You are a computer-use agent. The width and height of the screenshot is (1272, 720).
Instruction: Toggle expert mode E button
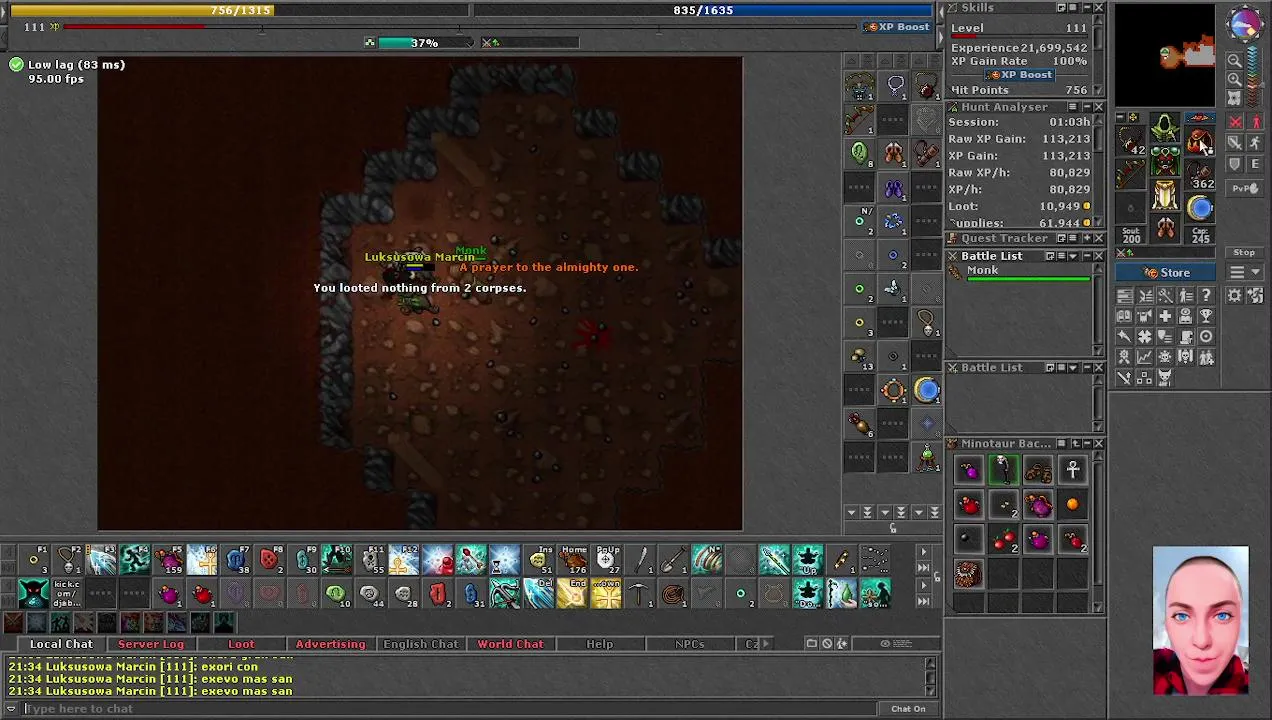click(1255, 163)
